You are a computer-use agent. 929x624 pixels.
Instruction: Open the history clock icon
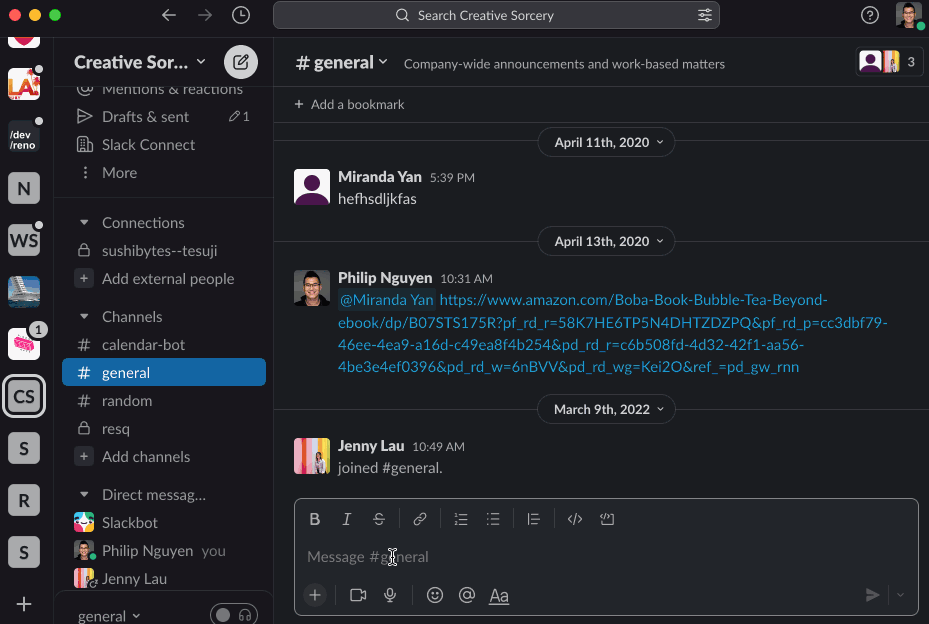click(x=241, y=15)
